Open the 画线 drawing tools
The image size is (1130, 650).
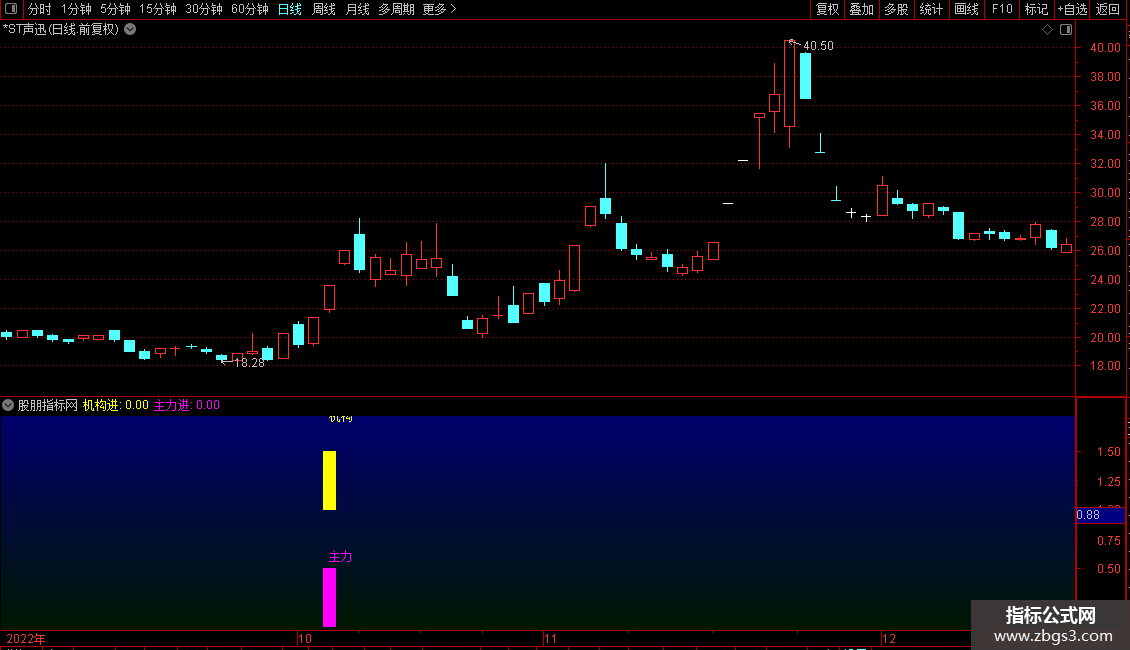[x=966, y=9]
